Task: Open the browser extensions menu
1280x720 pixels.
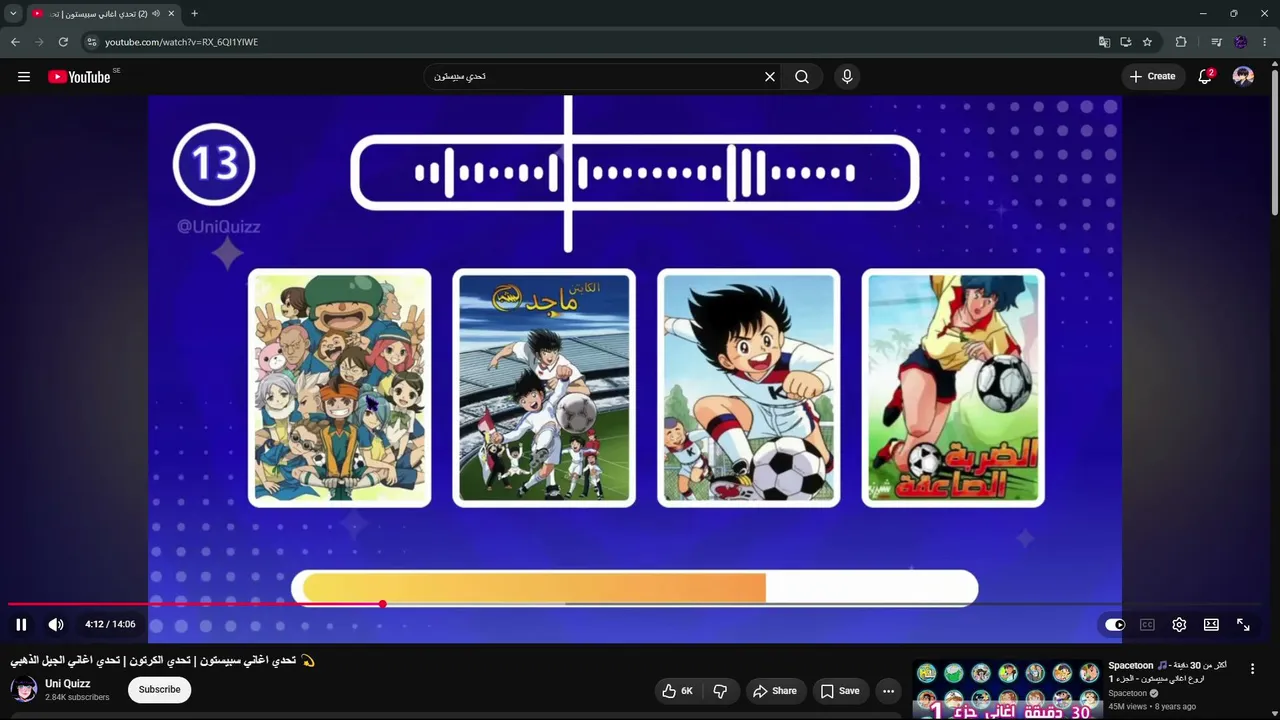Action: click(x=1181, y=42)
